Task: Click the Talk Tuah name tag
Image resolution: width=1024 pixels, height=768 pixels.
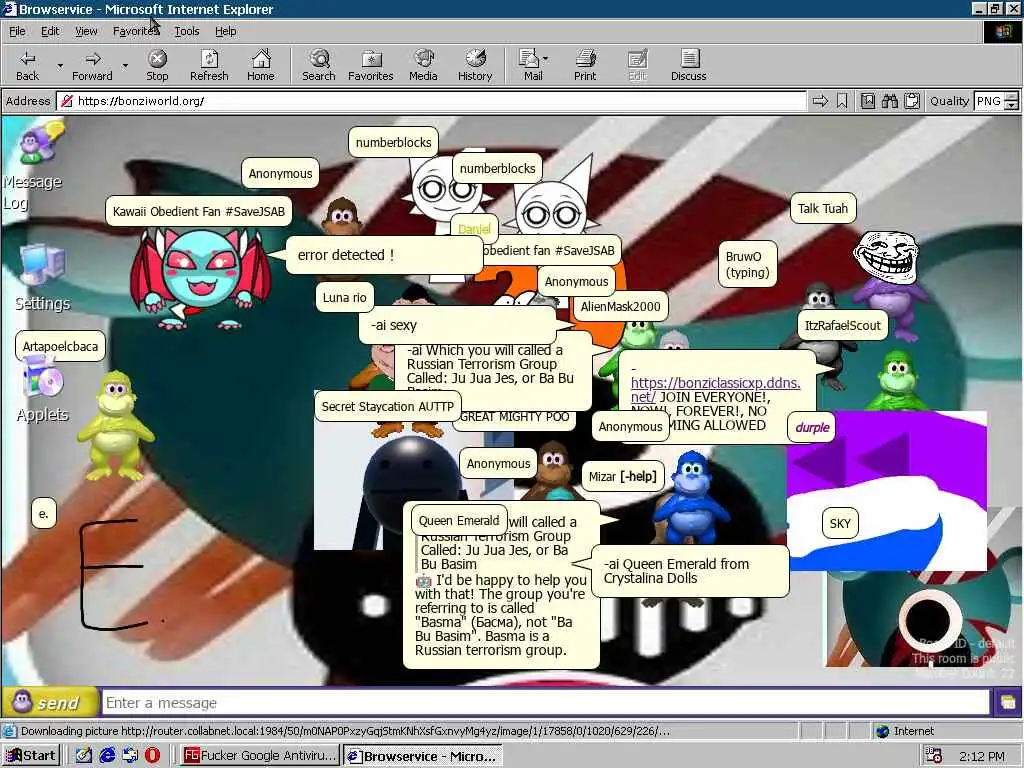Action: (x=823, y=208)
